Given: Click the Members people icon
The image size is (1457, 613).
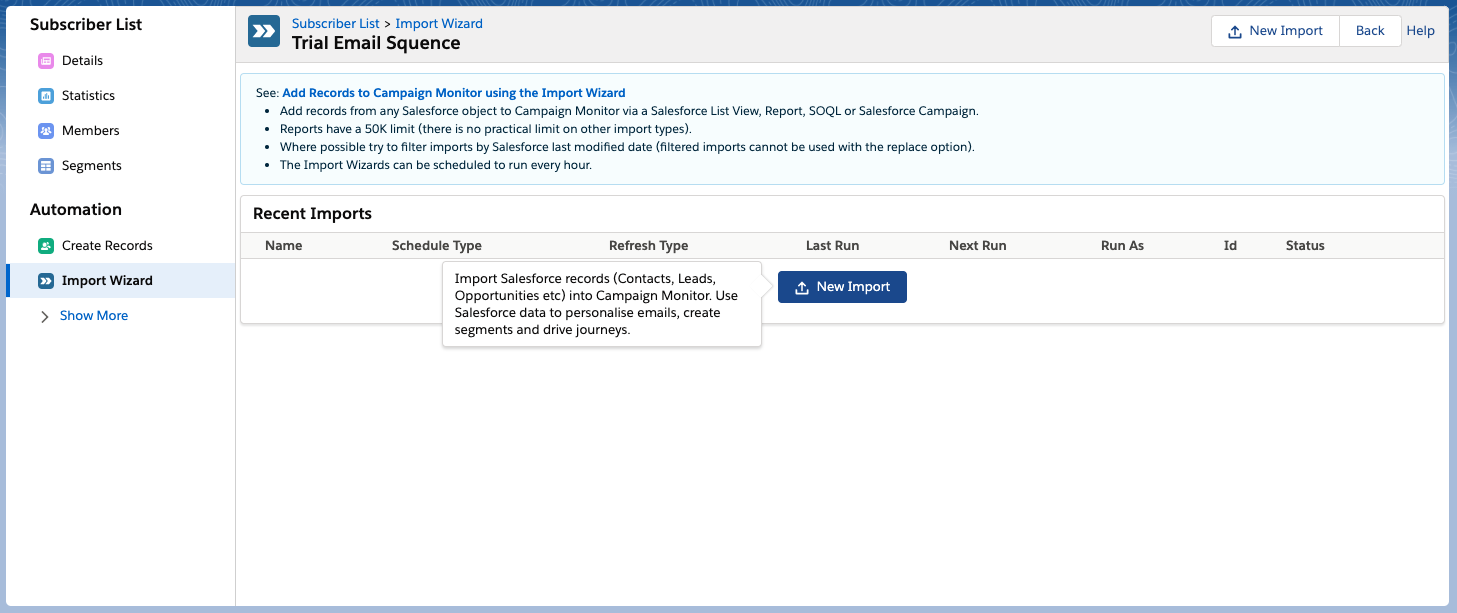Looking at the screenshot, I should [45, 131].
